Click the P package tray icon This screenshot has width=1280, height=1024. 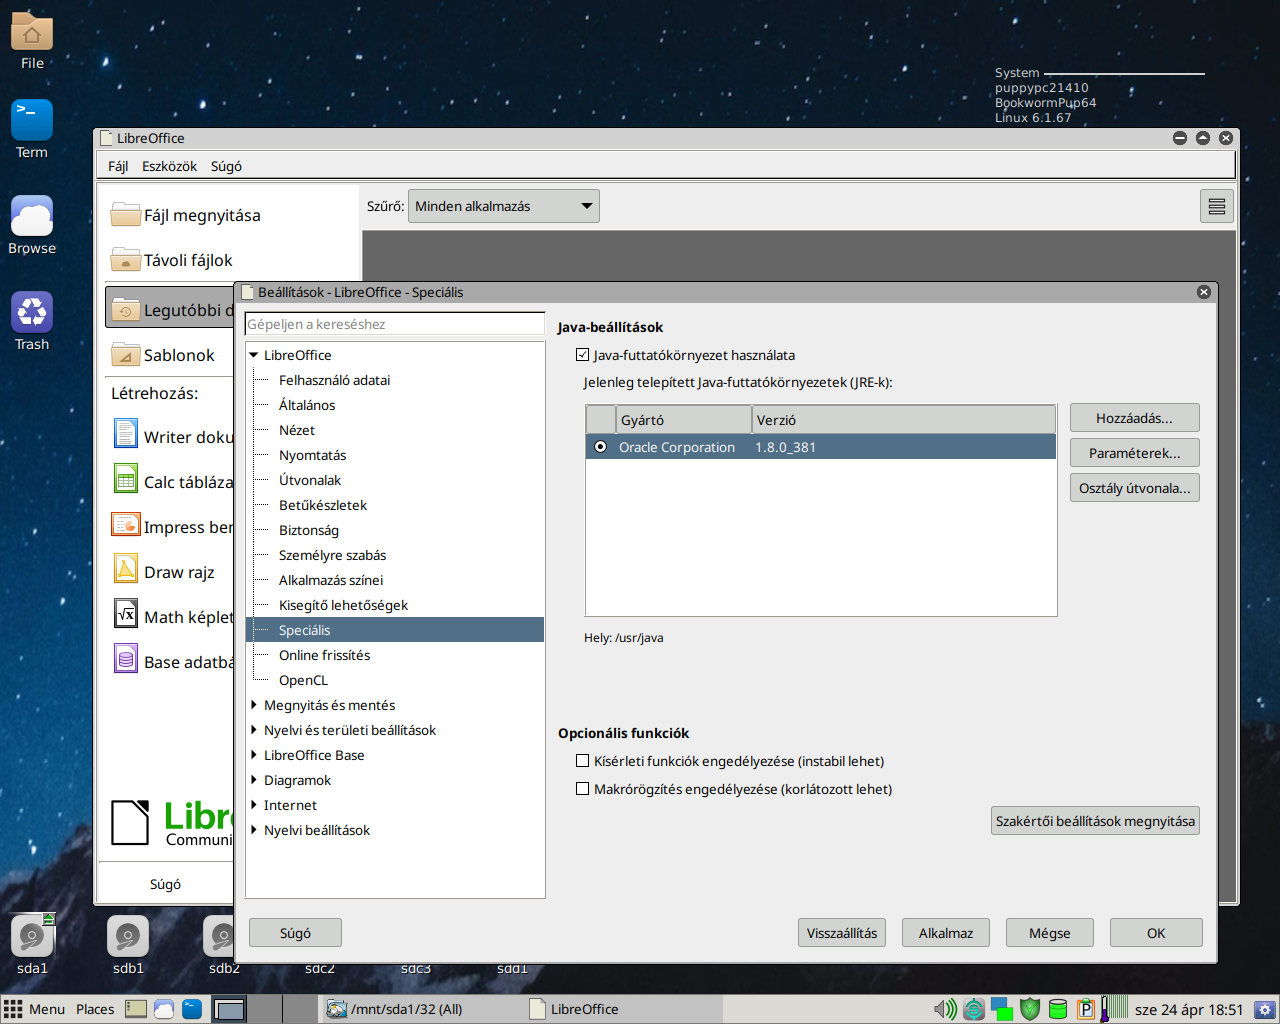click(x=1086, y=1009)
